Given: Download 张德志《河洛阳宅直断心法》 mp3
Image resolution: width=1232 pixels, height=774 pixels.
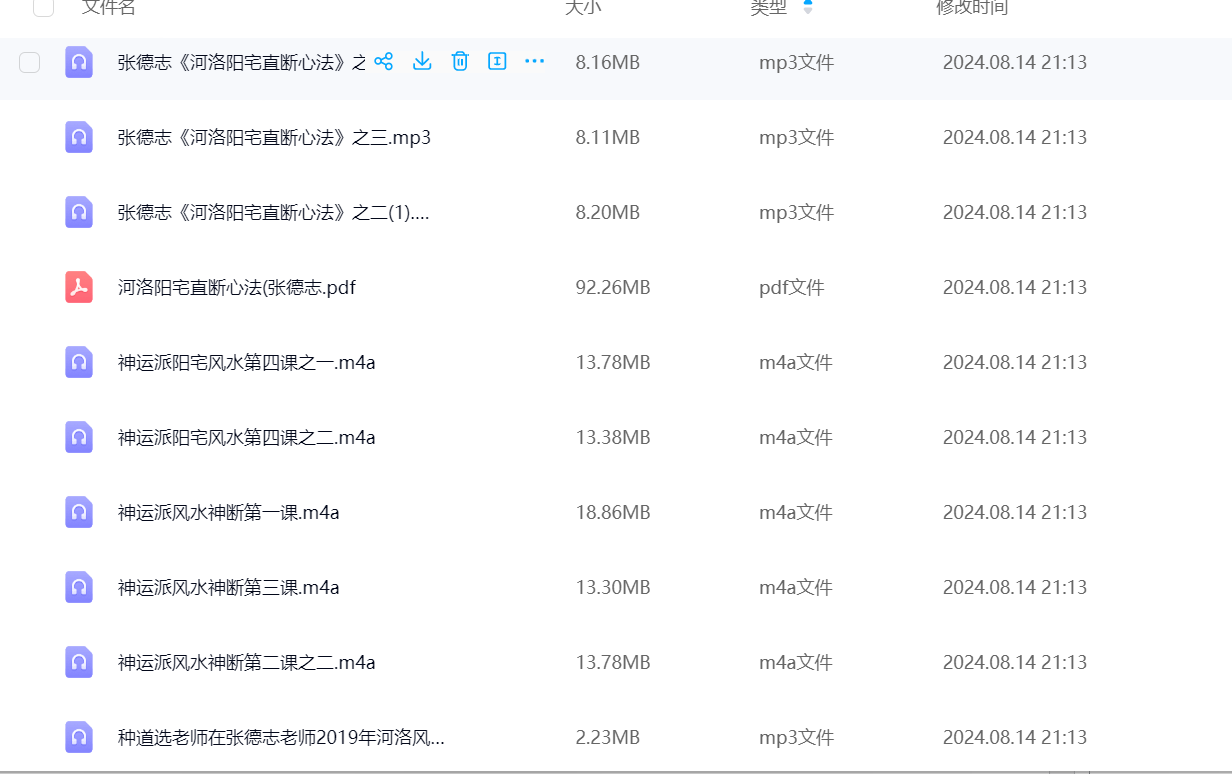Looking at the screenshot, I should click(421, 61).
